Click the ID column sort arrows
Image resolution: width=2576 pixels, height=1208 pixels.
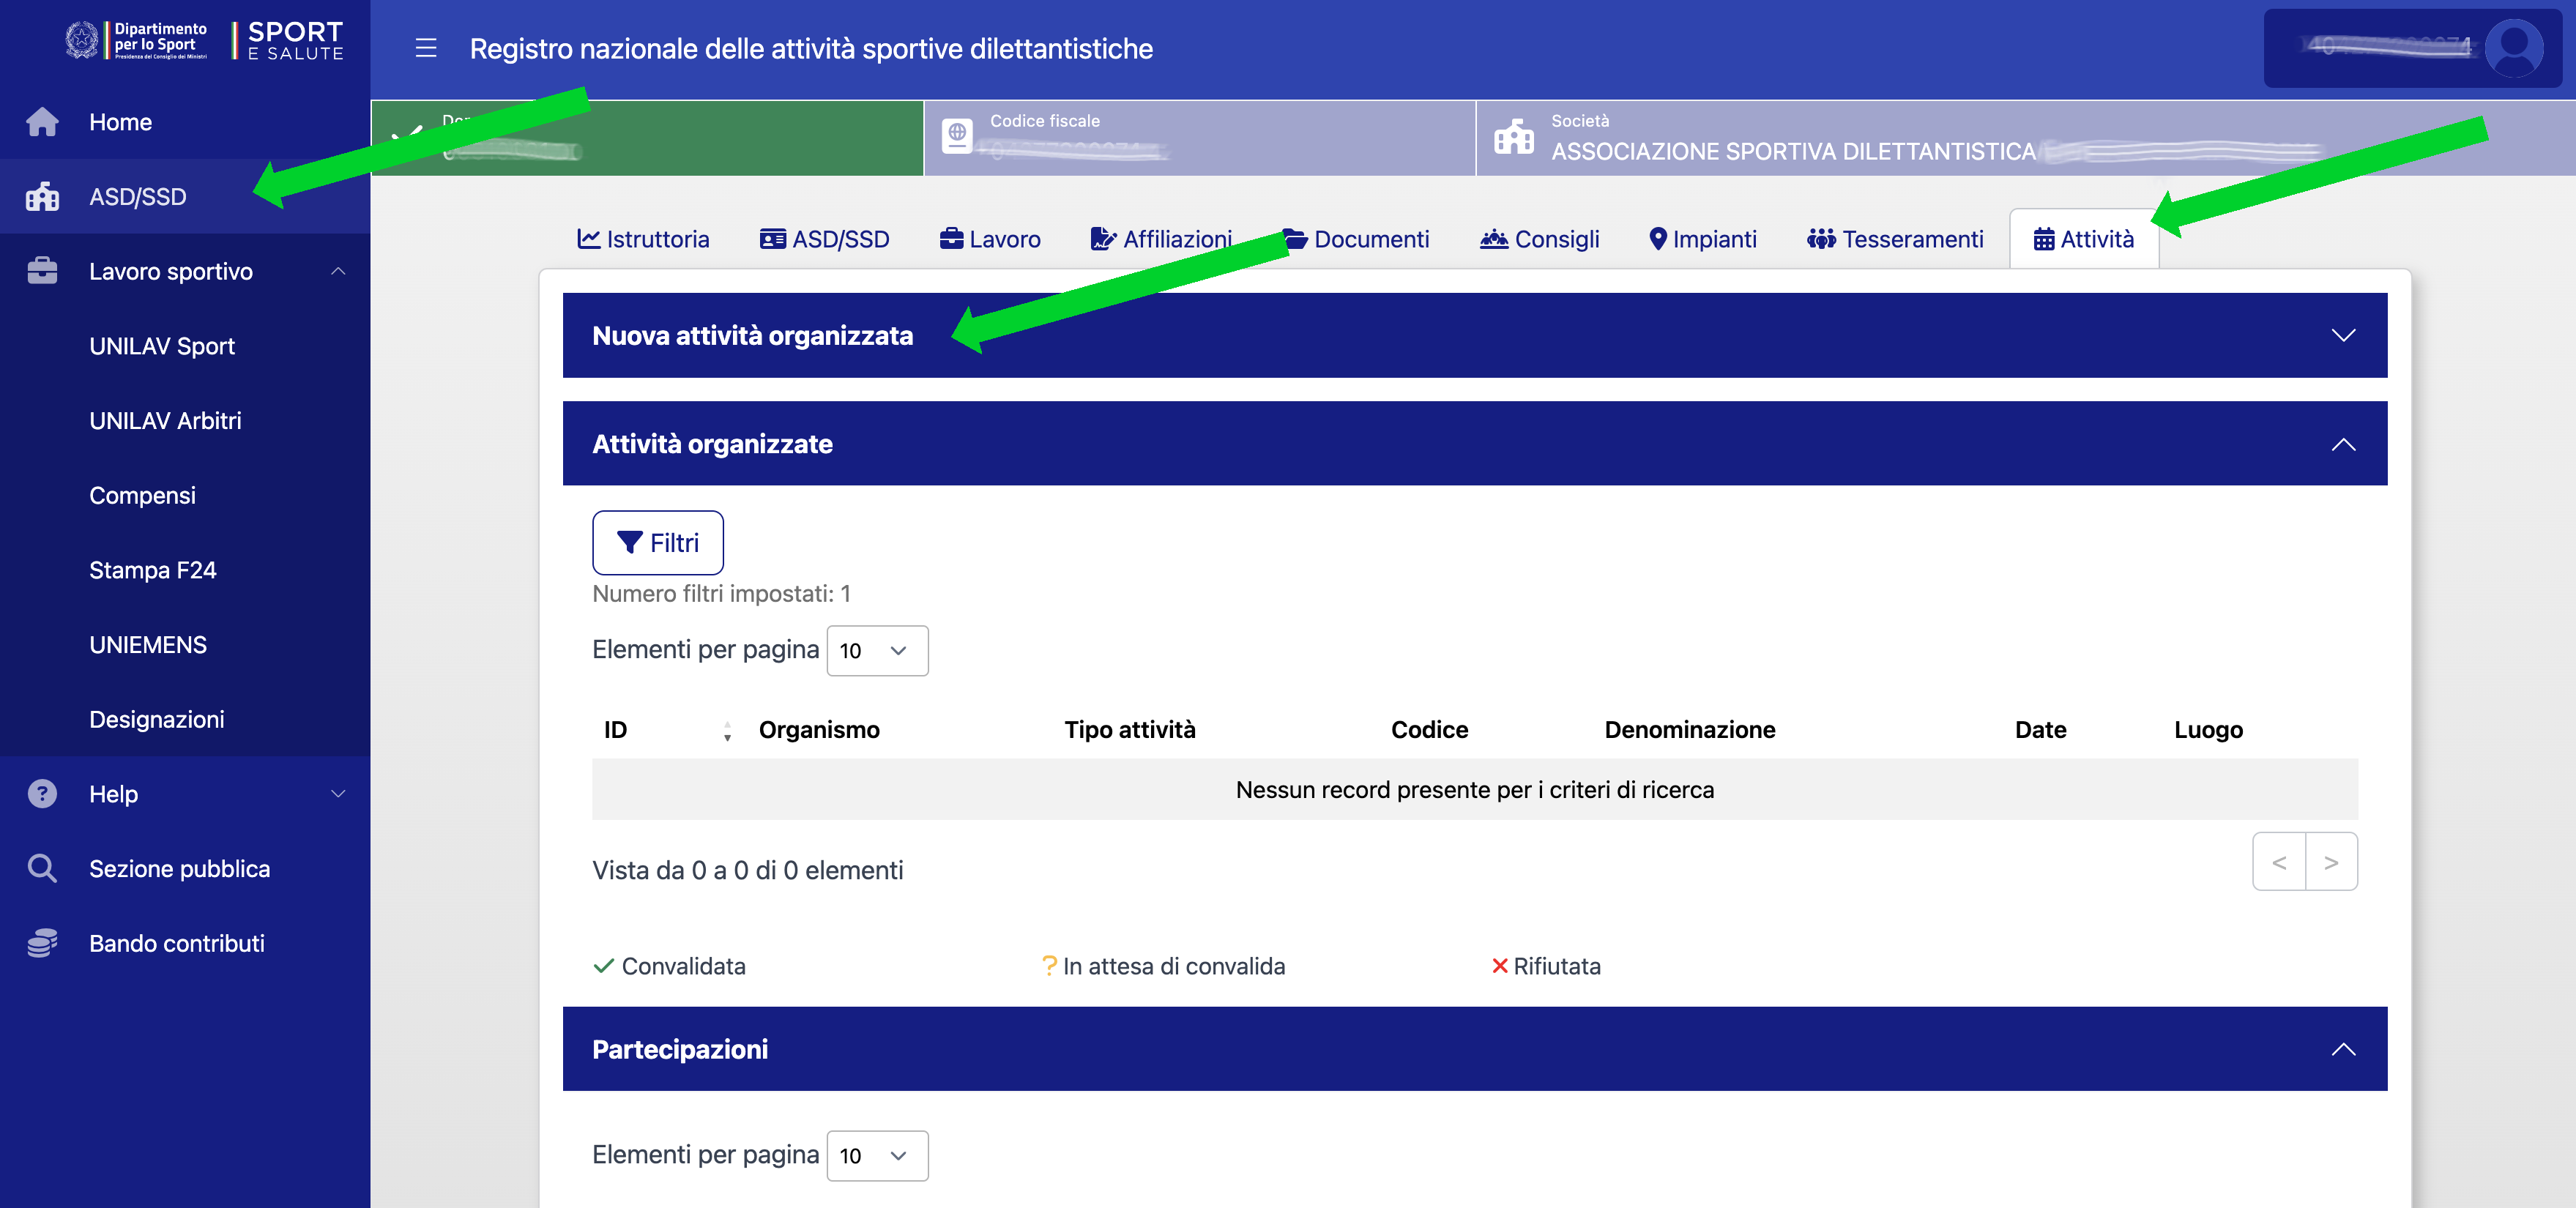tap(727, 731)
